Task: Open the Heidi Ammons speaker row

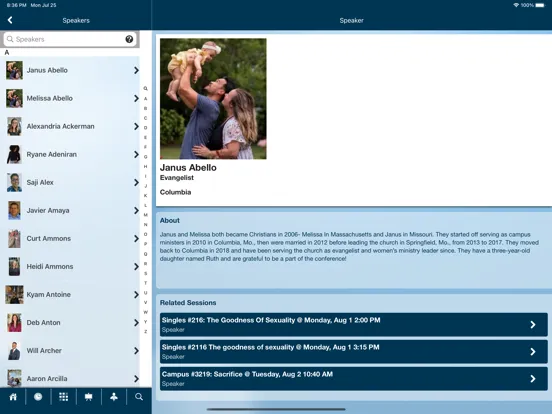Action: [71, 266]
